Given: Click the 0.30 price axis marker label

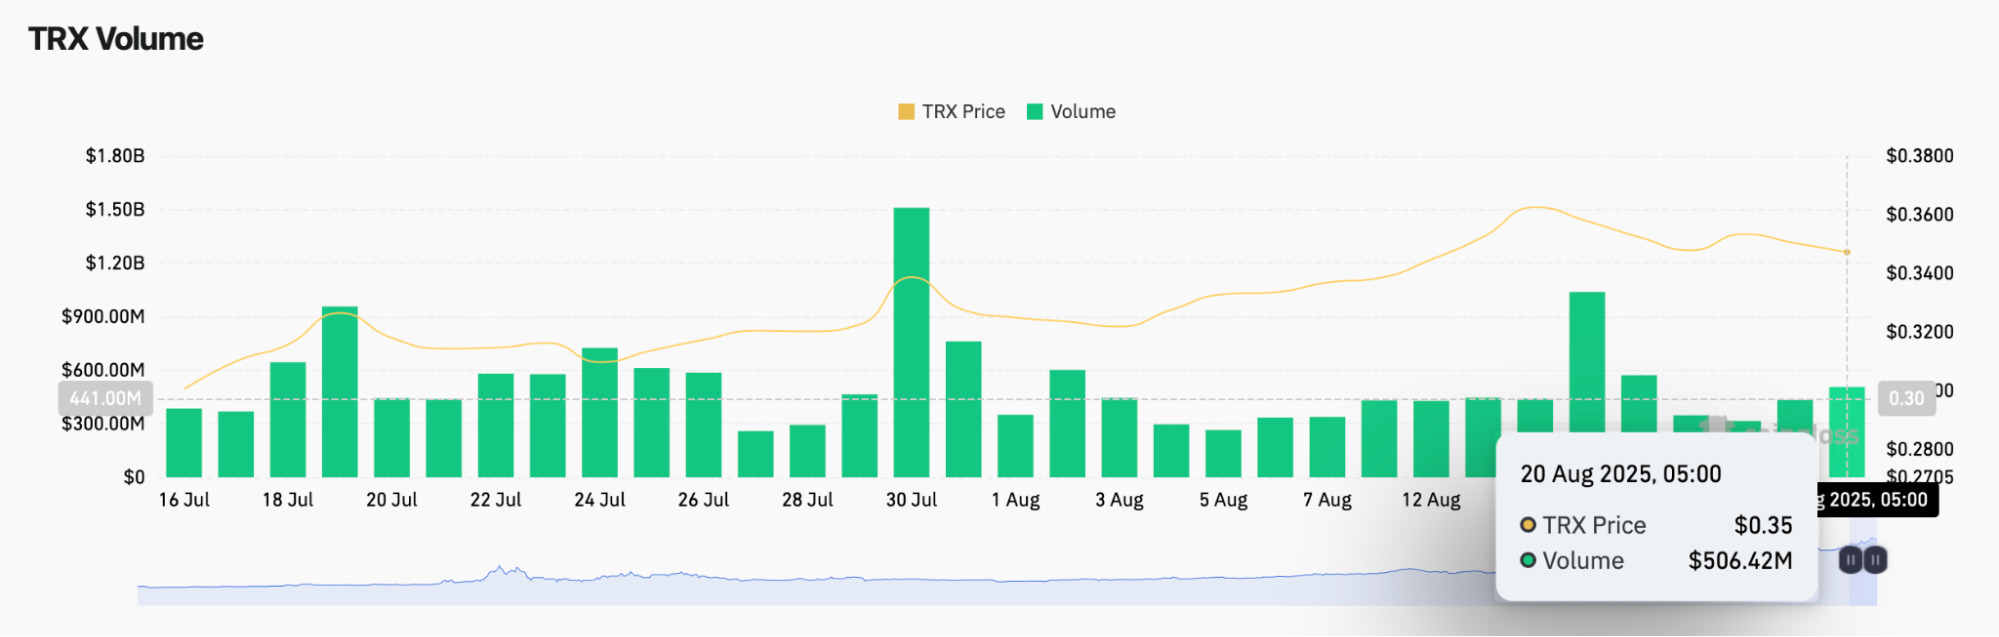Looking at the screenshot, I should point(1906,399).
